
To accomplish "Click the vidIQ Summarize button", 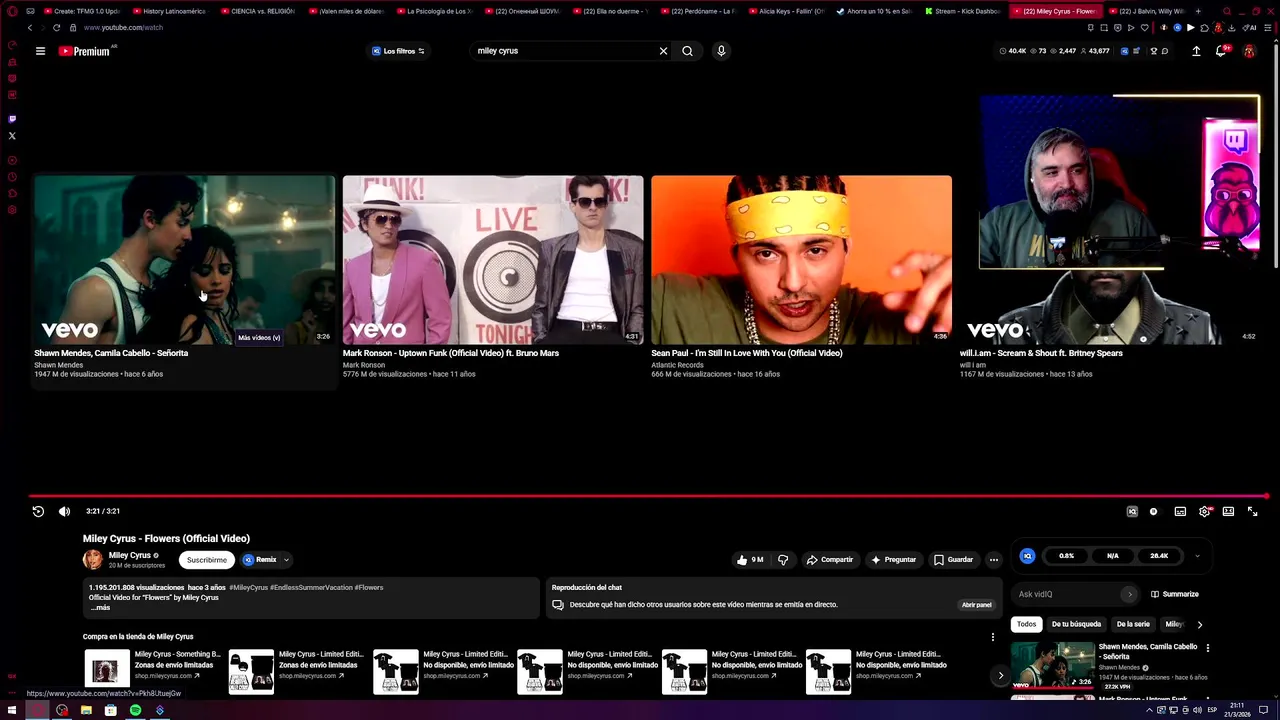I will click(x=1175, y=594).
